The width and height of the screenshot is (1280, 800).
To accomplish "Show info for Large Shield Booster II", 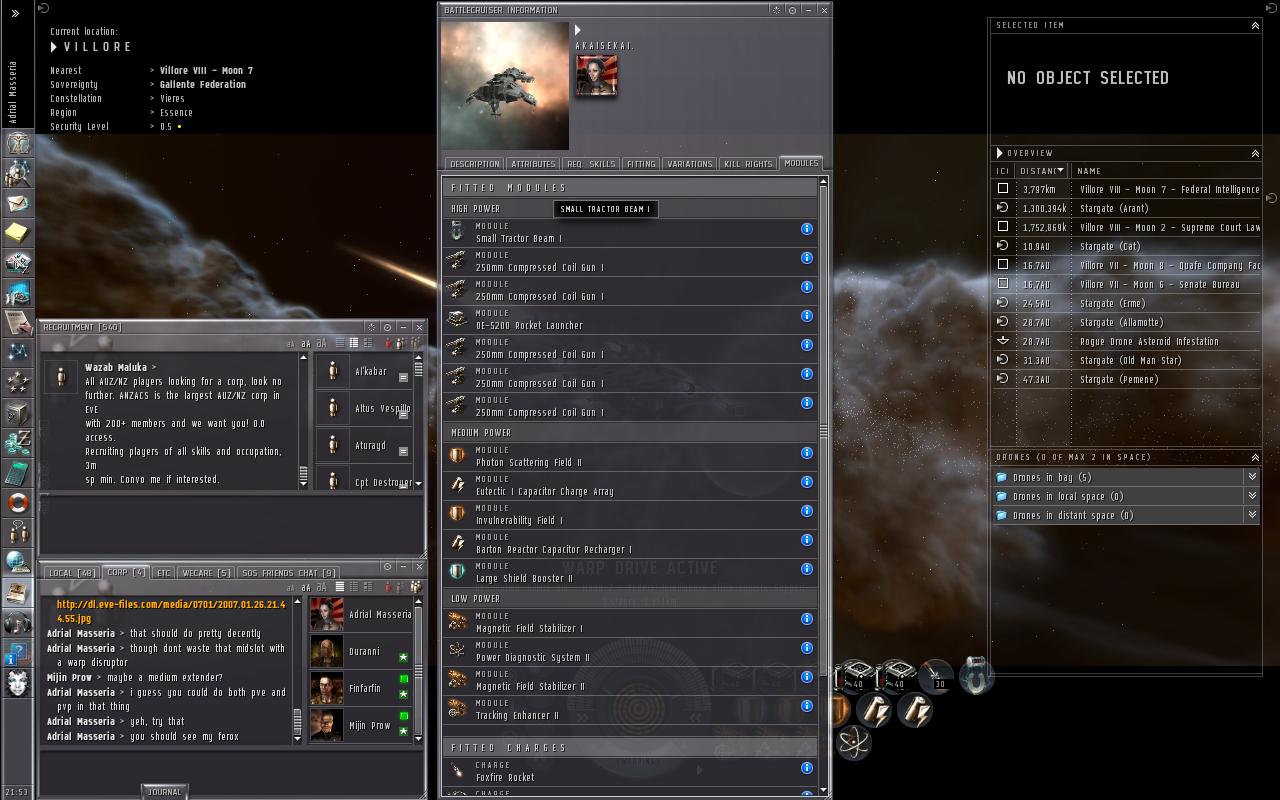I will (x=807, y=569).
